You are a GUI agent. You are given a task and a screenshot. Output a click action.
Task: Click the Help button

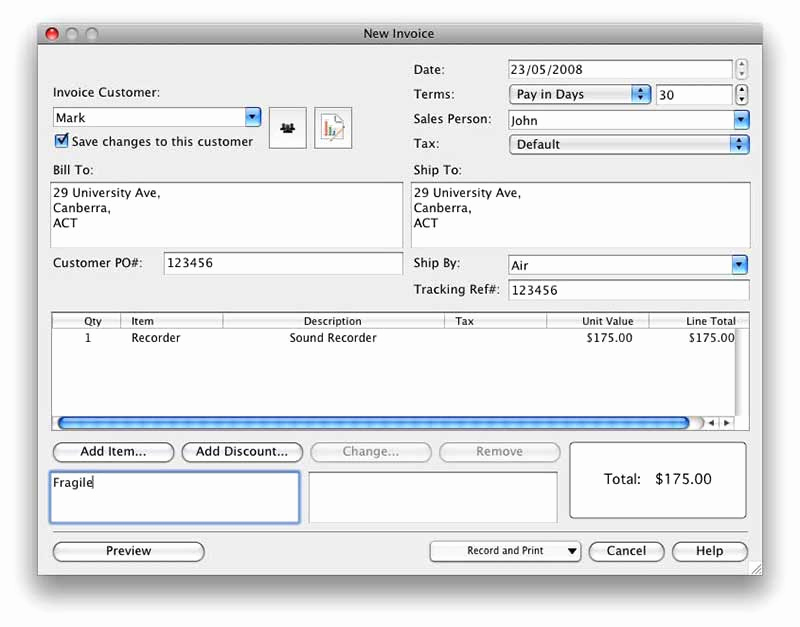pyautogui.click(x=710, y=551)
